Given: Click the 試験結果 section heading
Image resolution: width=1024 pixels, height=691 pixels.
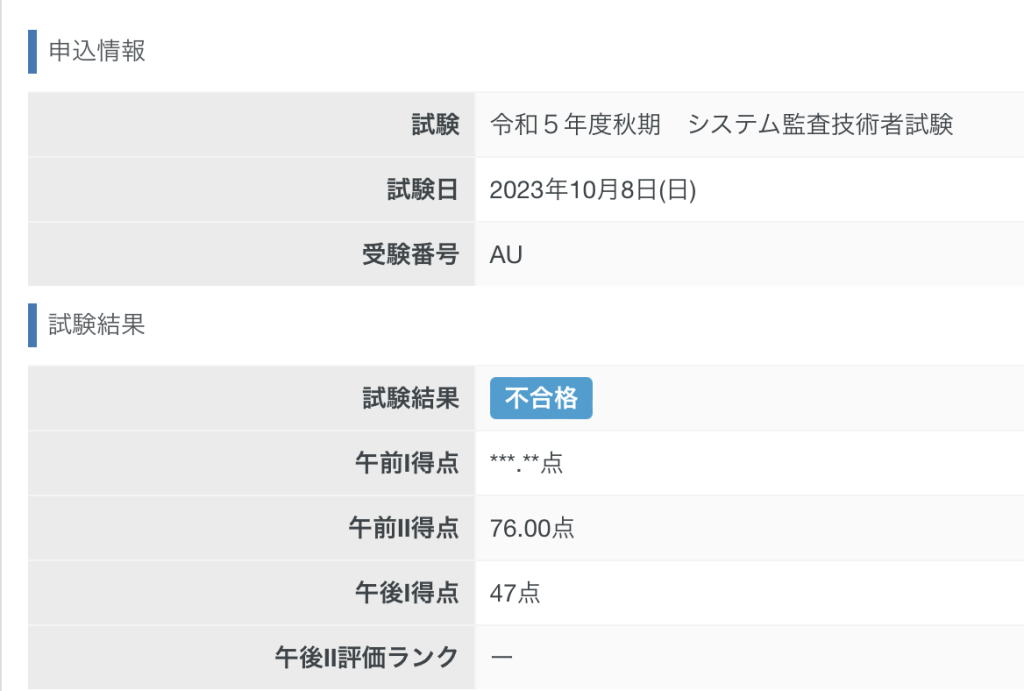Looking at the screenshot, I should pos(97,325).
